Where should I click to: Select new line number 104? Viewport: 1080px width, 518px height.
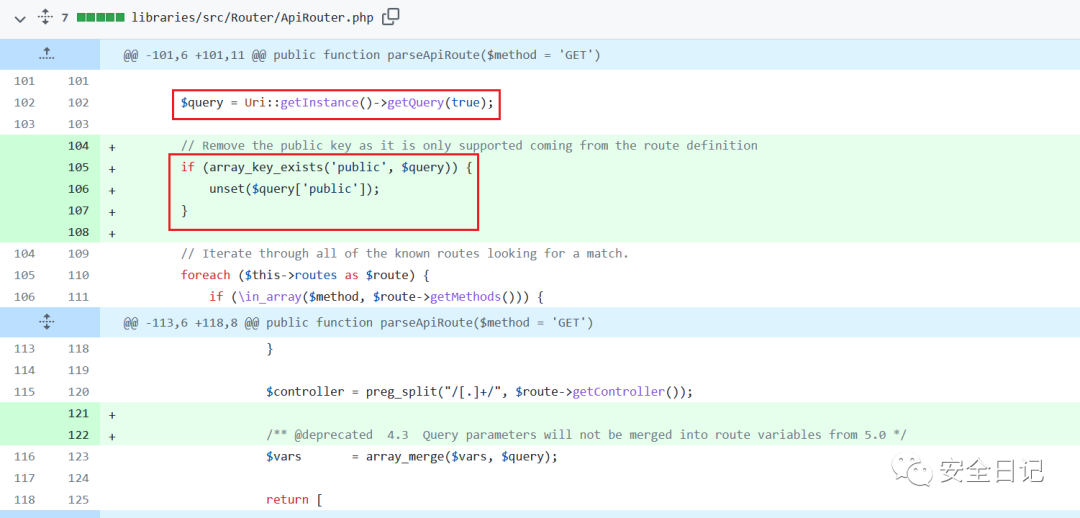click(78, 146)
